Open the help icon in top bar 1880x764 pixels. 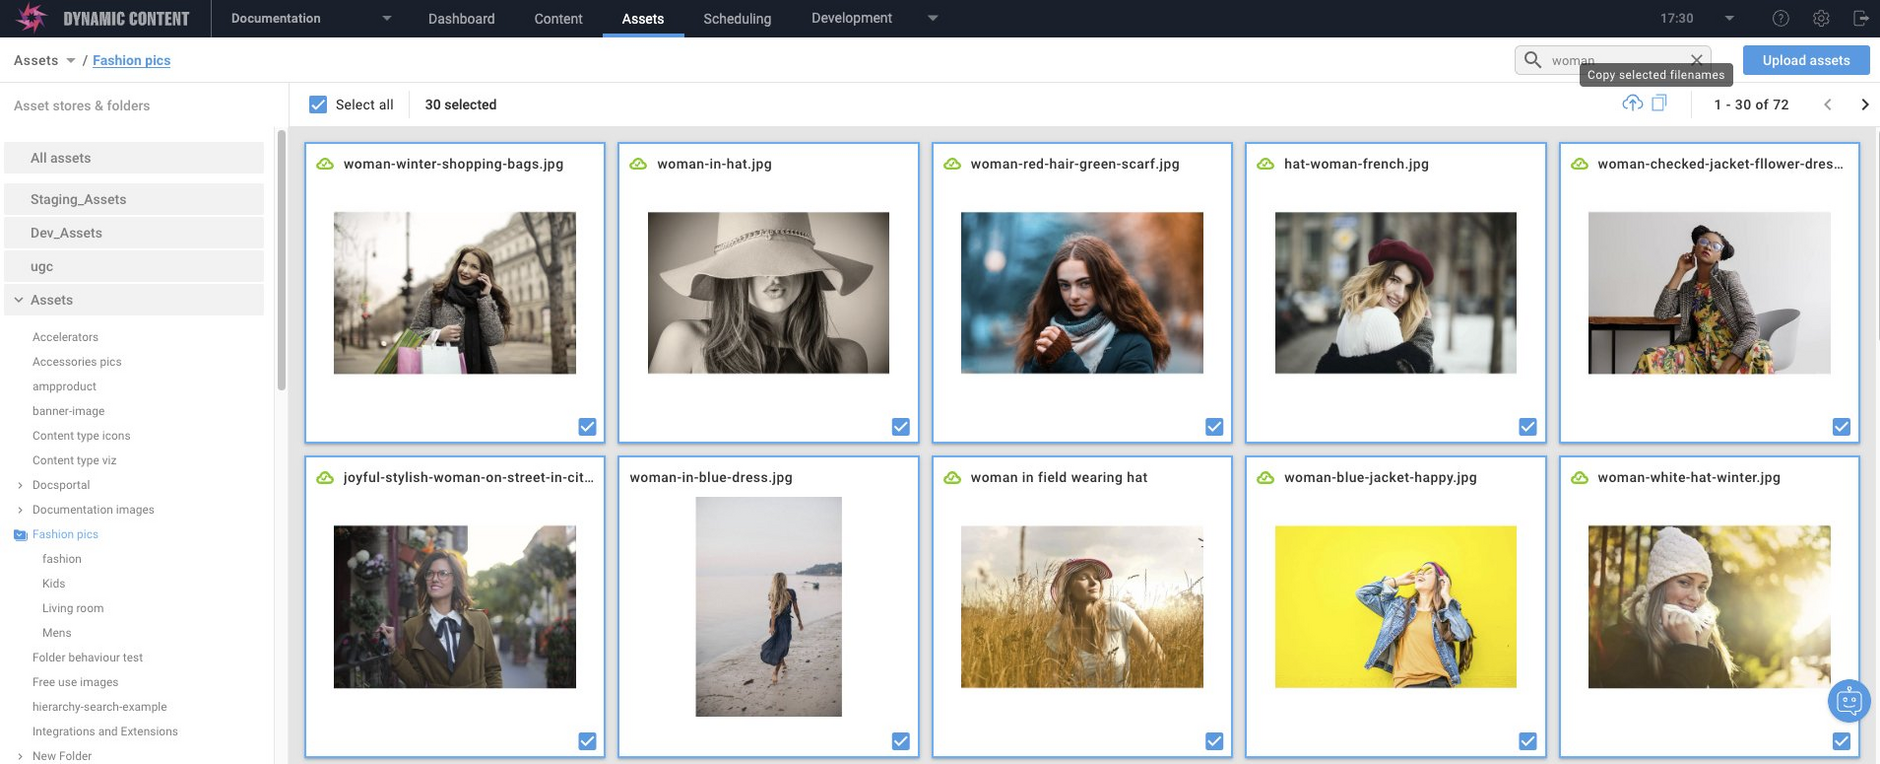[1780, 18]
